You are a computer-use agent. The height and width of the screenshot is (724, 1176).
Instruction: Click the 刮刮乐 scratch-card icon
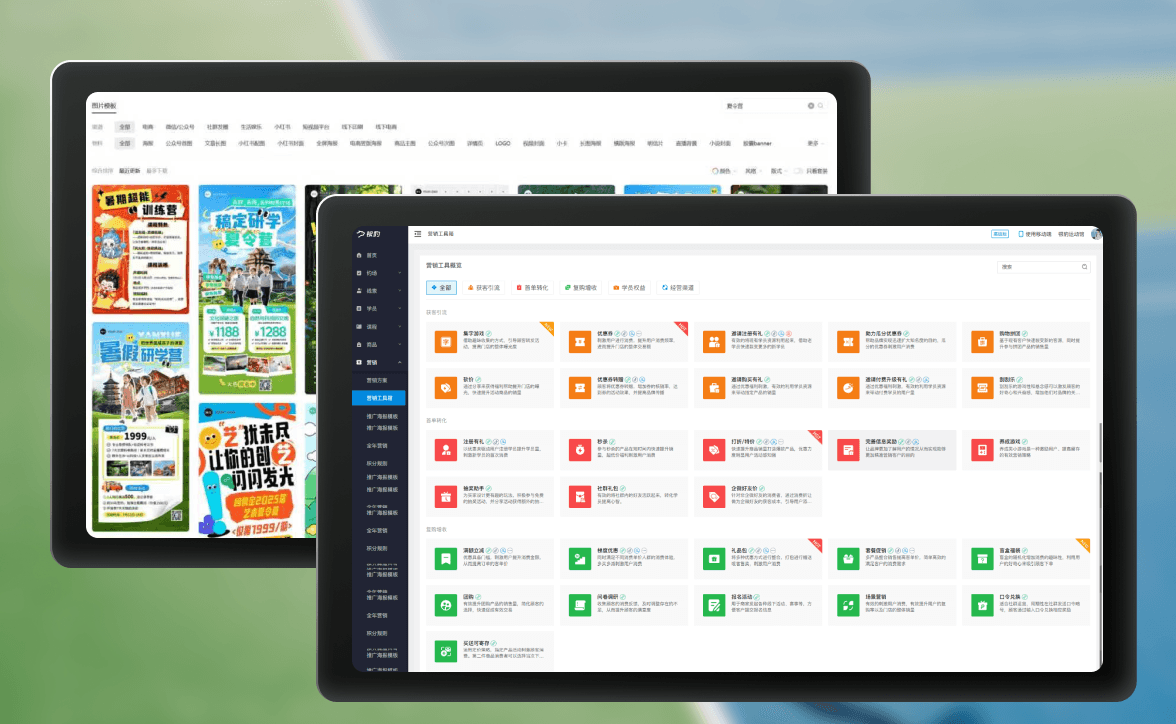coord(982,388)
